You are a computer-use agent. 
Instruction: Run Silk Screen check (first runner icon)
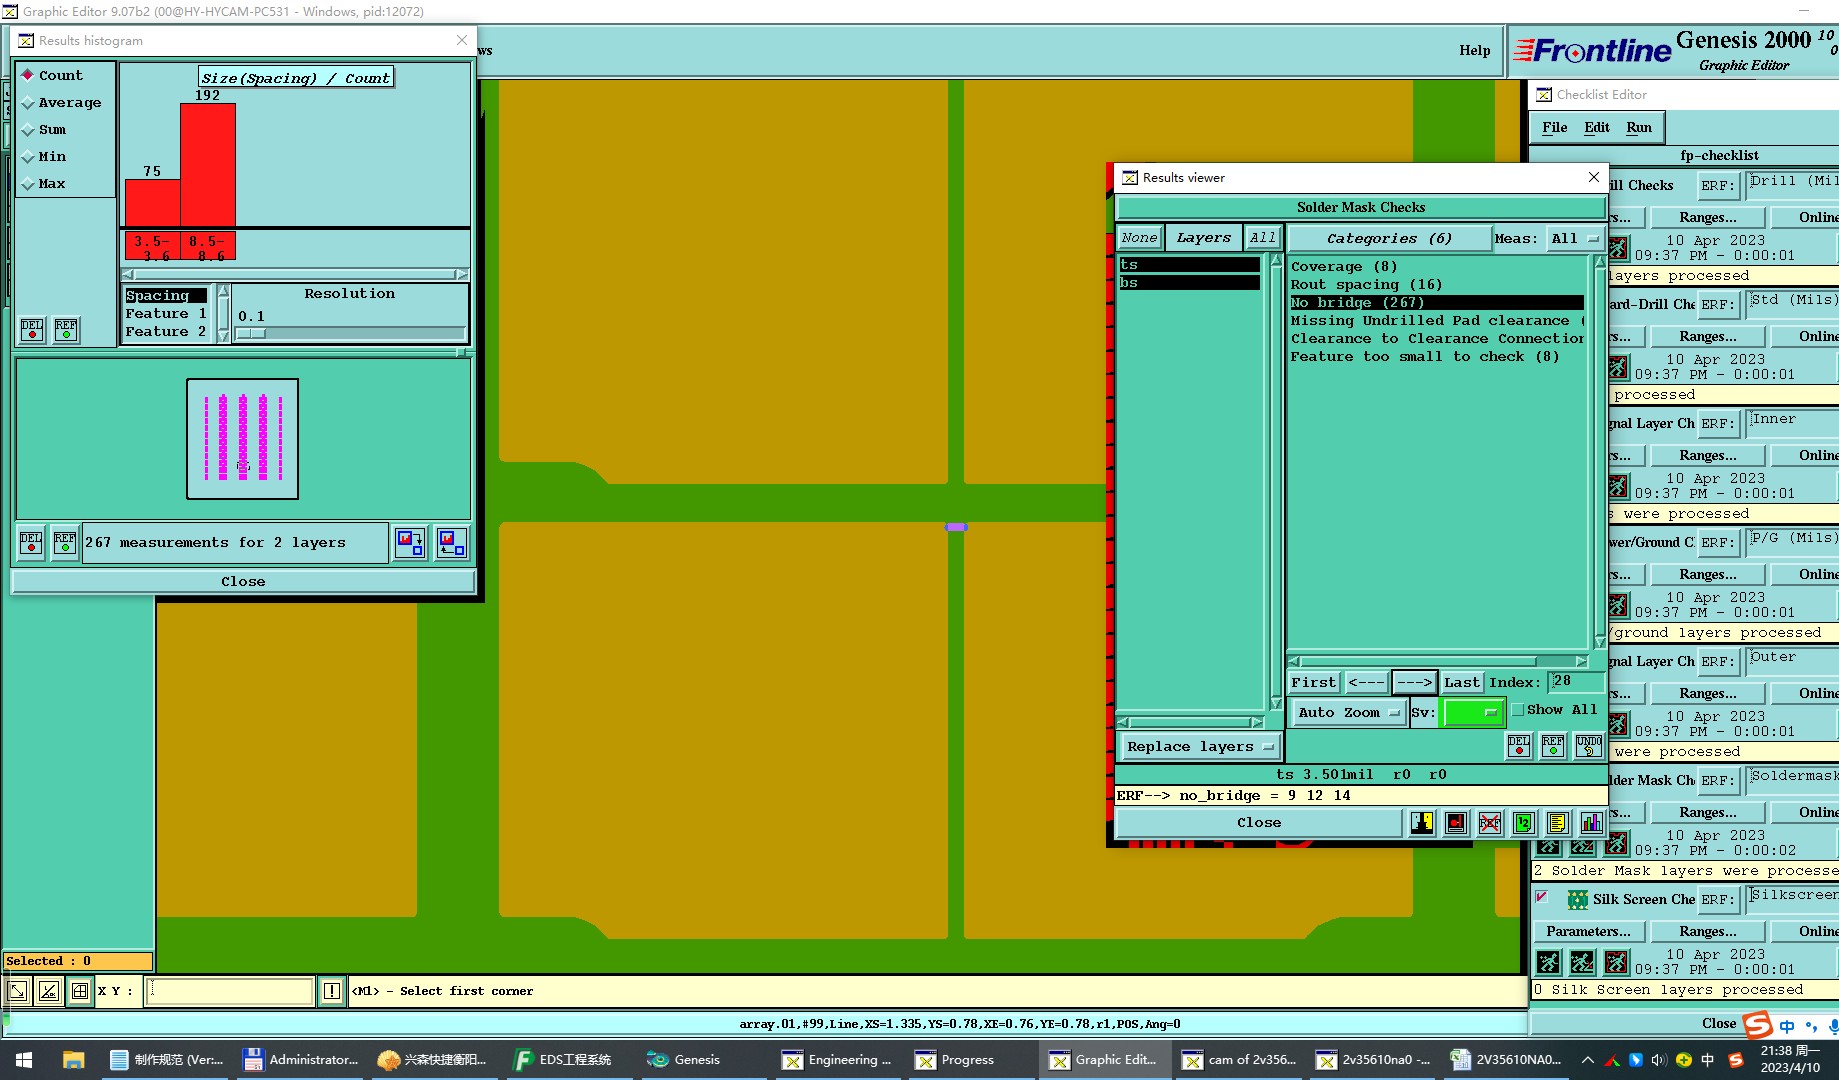coord(1549,962)
